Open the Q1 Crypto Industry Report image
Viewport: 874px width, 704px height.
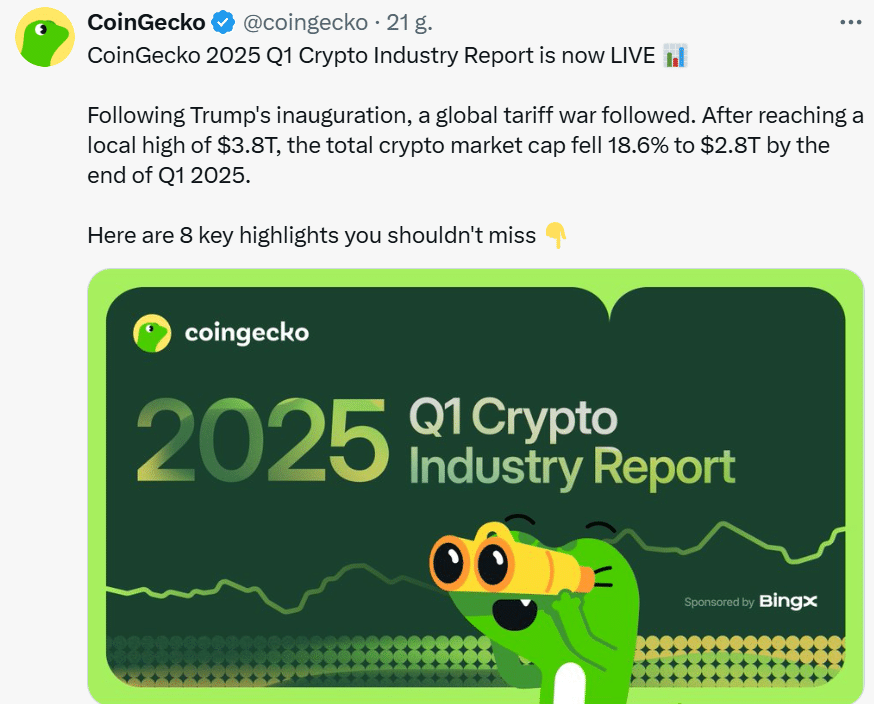pos(475,486)
